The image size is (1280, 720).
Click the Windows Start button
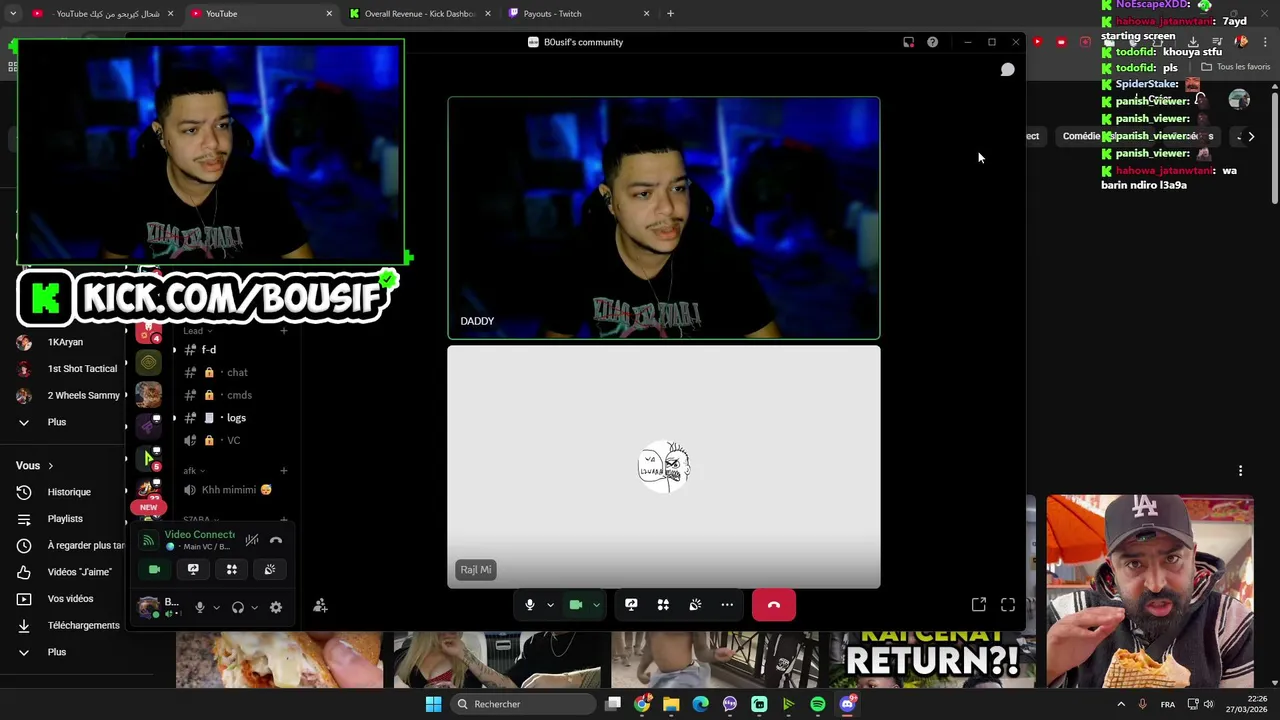tap(433, 704)
